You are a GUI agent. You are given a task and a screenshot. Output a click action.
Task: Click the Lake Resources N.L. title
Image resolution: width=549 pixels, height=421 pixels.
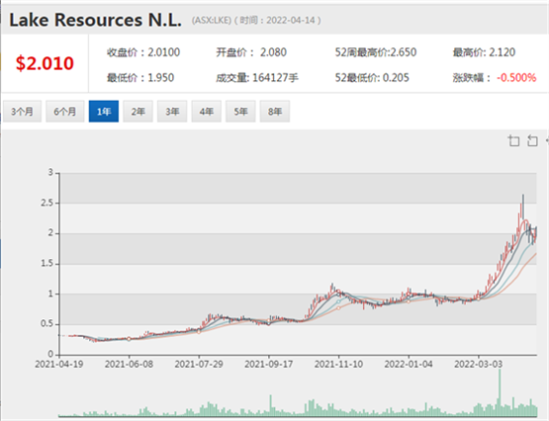pos(95,20)
